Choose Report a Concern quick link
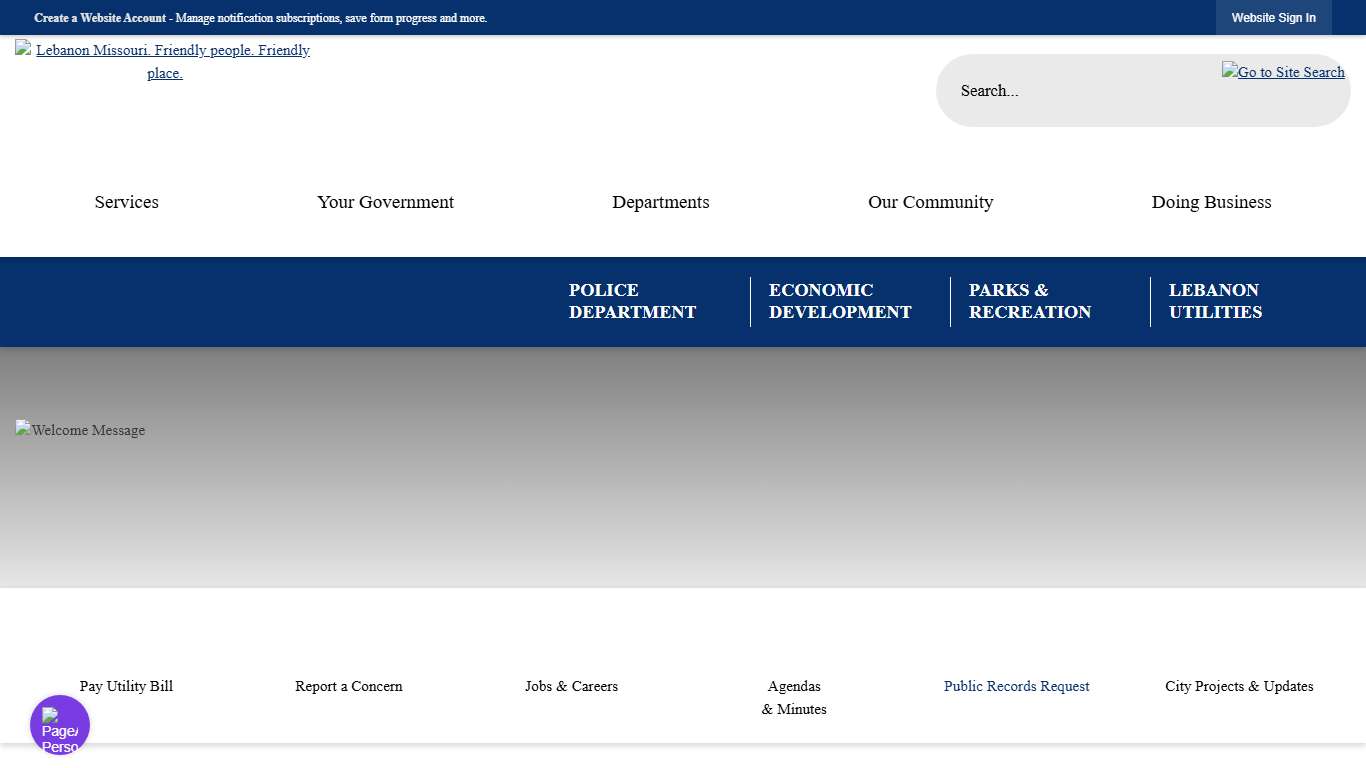Image resolution: width=1366 pixels, height=768 pixels. pos(349,686)
